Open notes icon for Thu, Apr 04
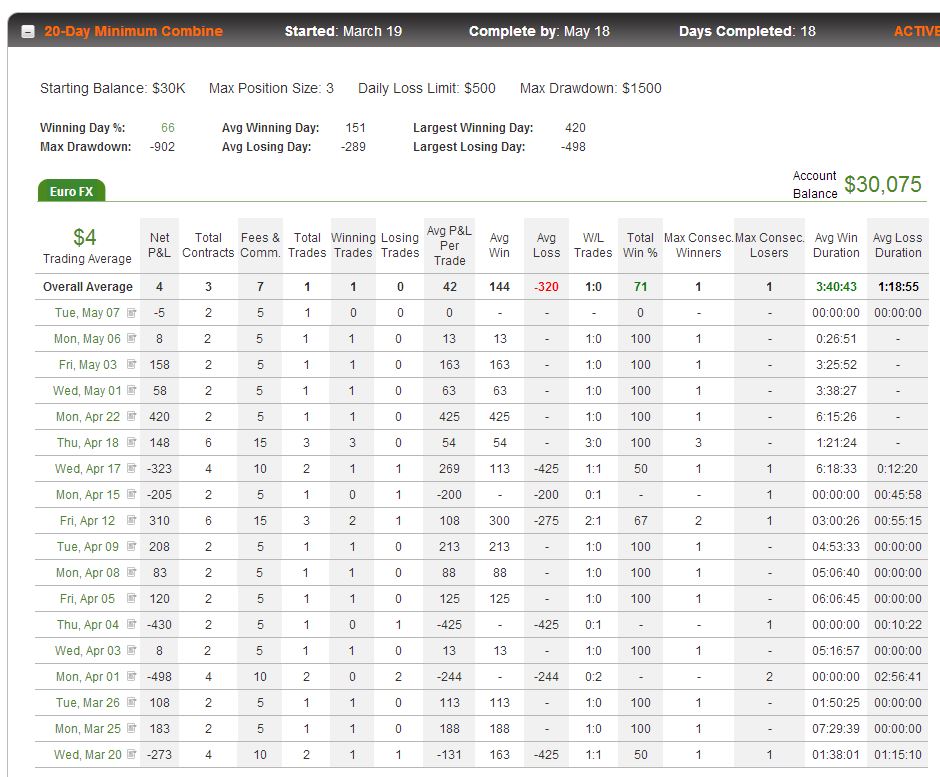Image resolution: width=940 pixels, height=777 pixels. pyautogui.click(x=131, y=625)
